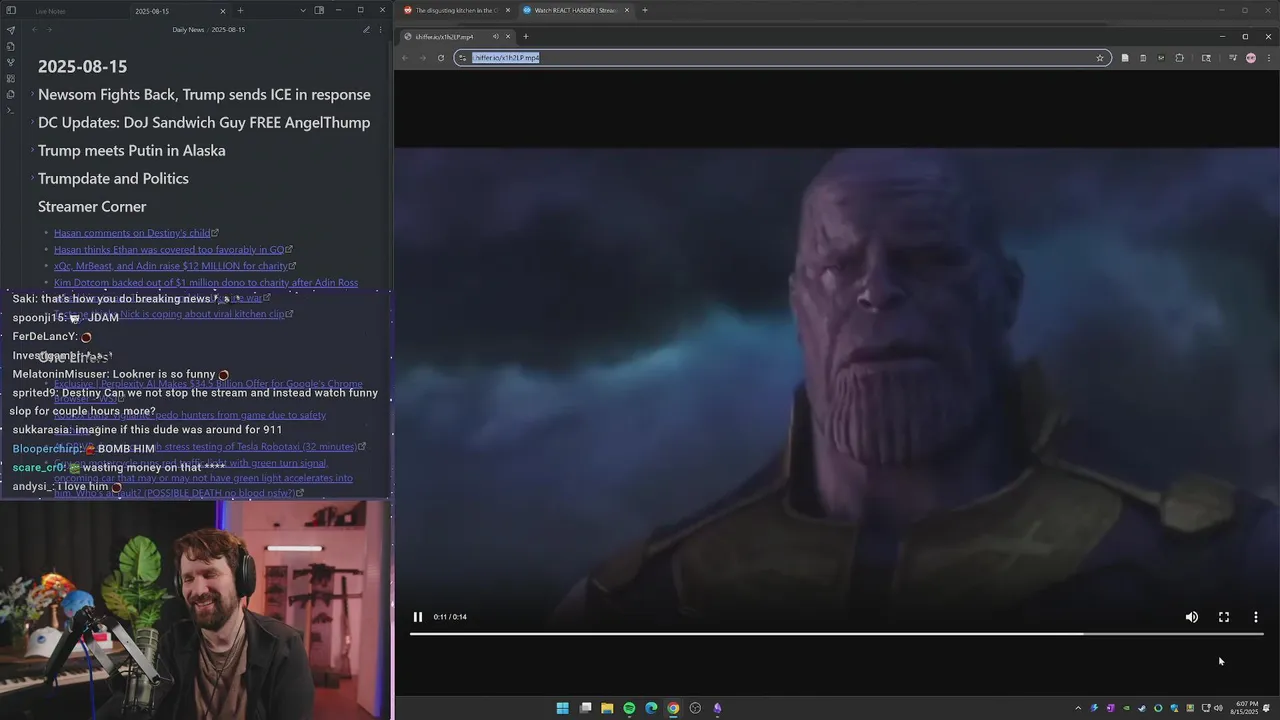The image size is (1280, 720).
Task: Open a new tab in the front browser window
Action: 526,37
